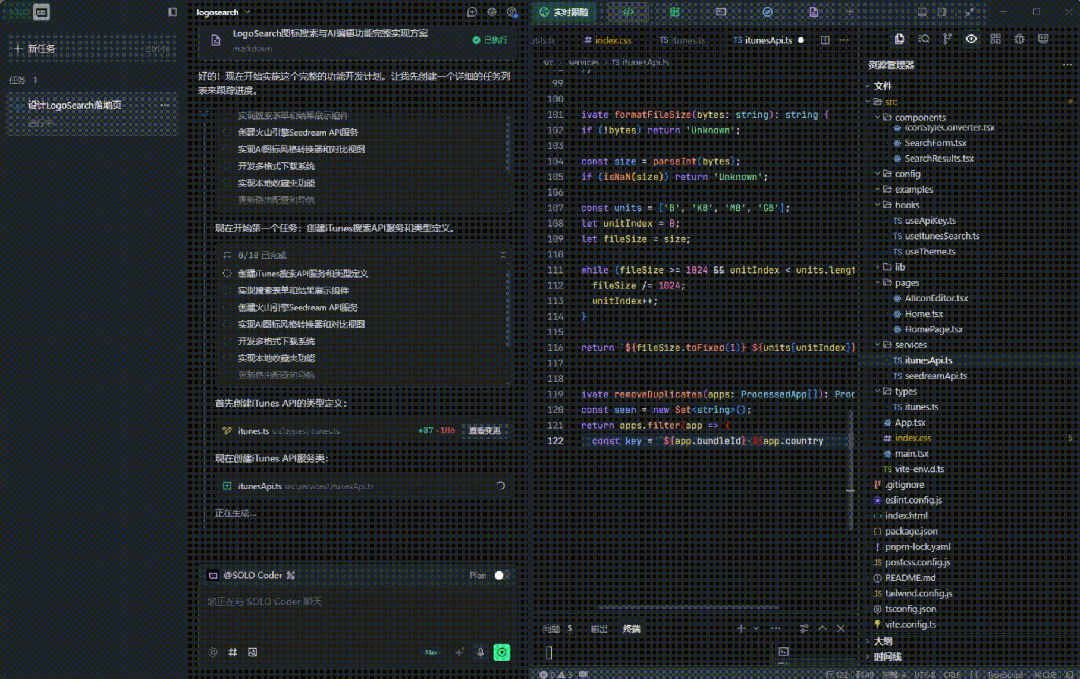Open seedreamApi.ts in the file tree
The image size is (1080, 679).
coord(935,375)
